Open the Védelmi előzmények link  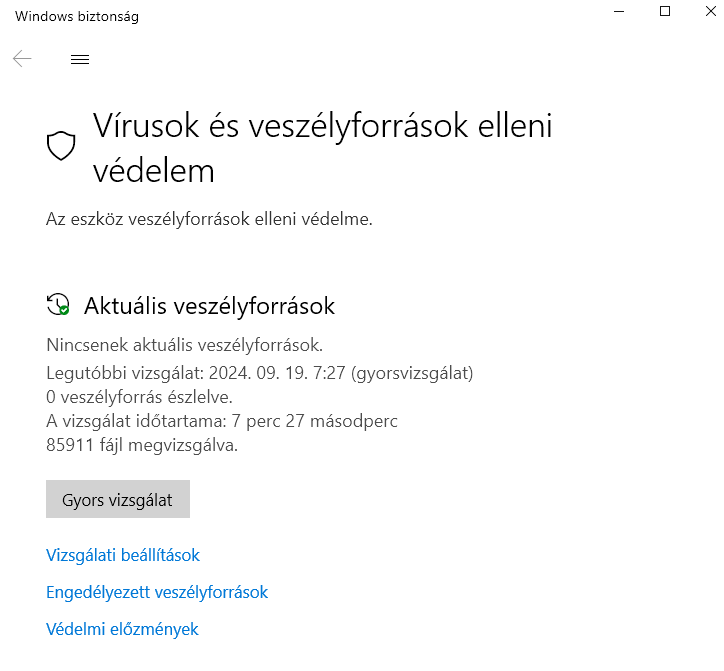point(122,629)
